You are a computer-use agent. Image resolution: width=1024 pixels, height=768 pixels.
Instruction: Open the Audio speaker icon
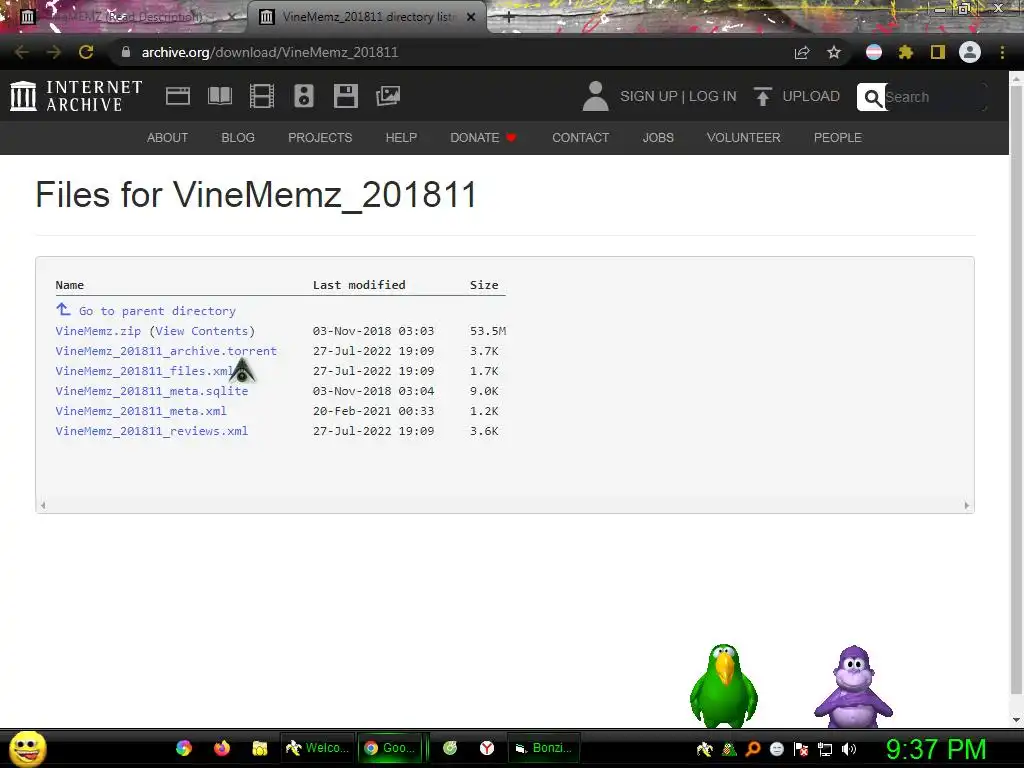(x=304, y=96)
